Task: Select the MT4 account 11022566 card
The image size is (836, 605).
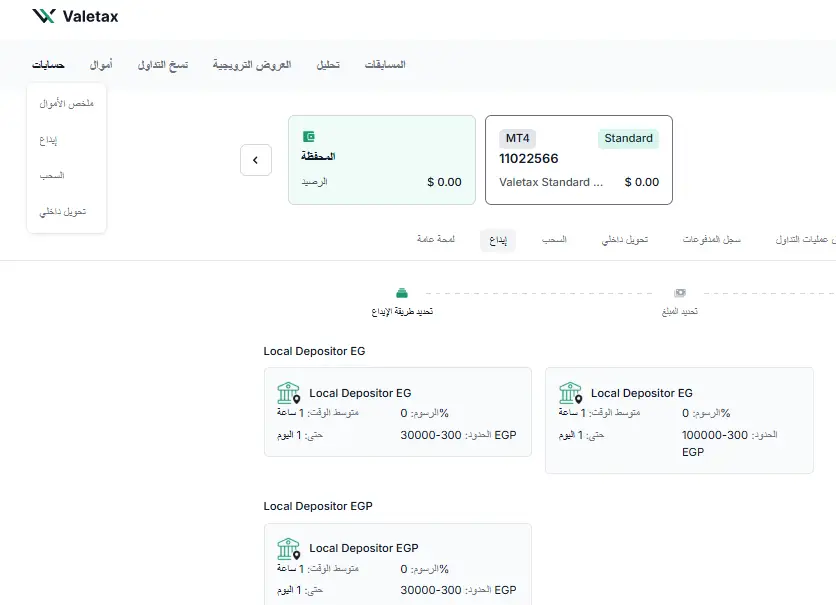Action: [x=579, y=160]
